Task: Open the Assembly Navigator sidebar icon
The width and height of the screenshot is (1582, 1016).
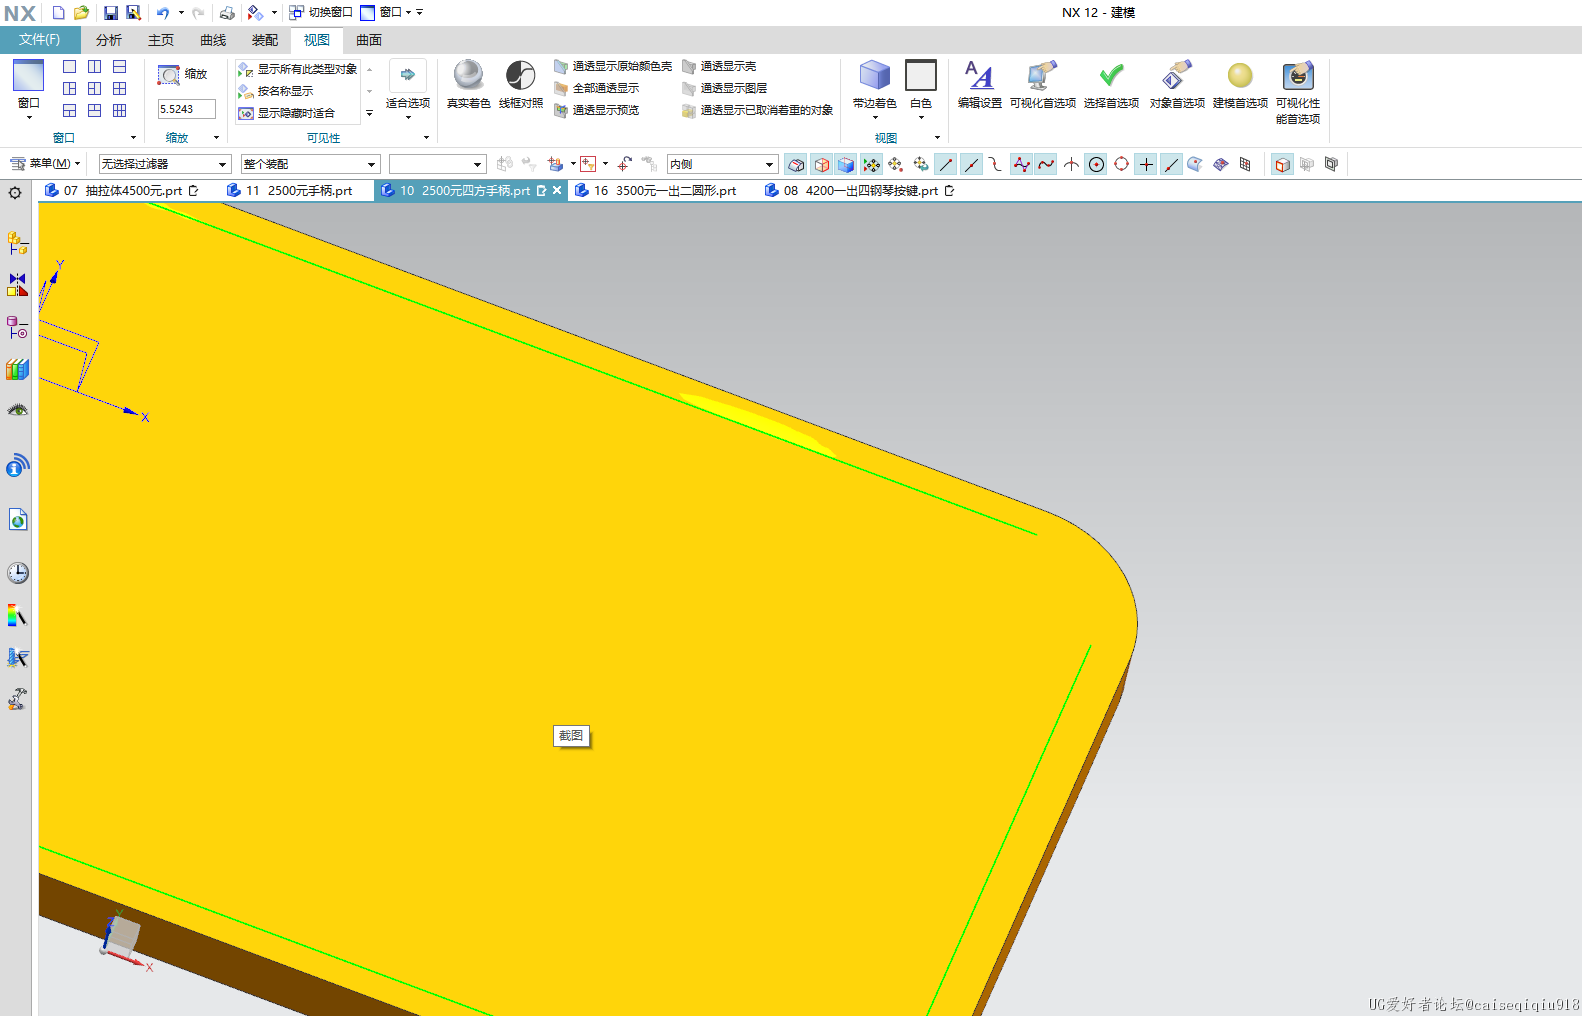Action: [x=17, y=242]
